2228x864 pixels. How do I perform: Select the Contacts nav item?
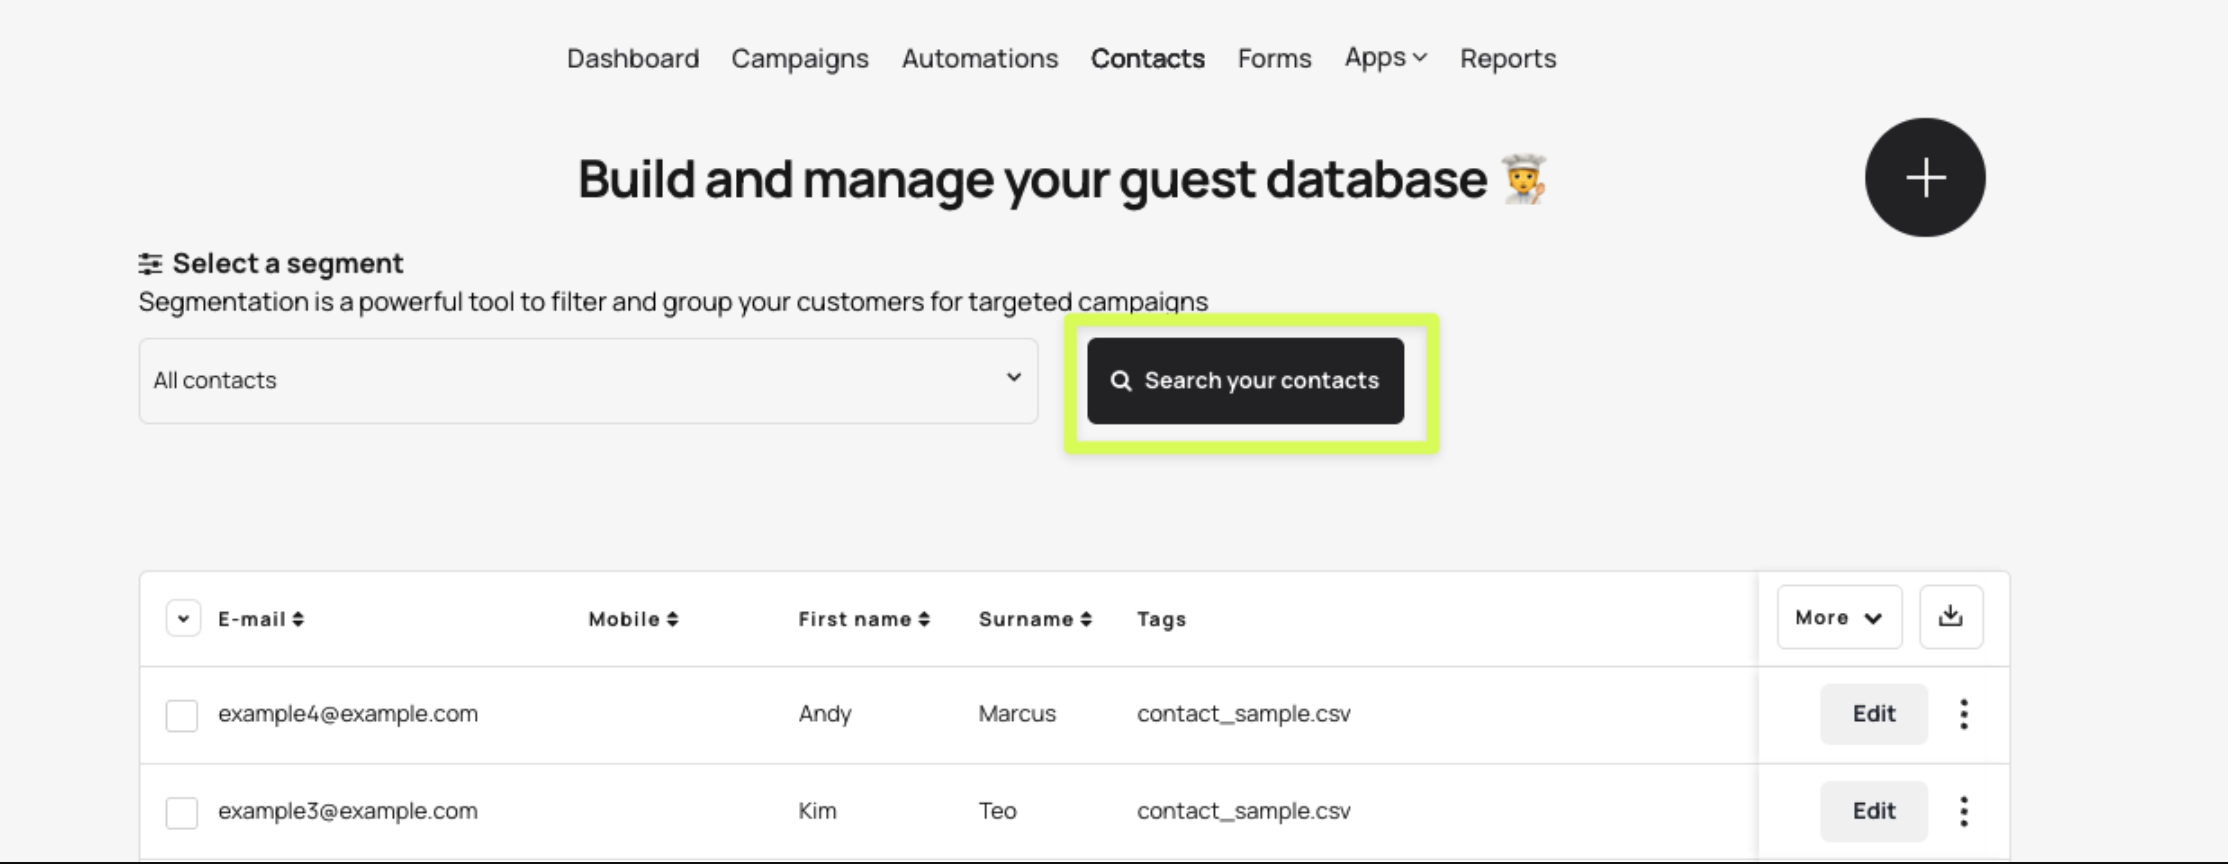[1148, 58]
